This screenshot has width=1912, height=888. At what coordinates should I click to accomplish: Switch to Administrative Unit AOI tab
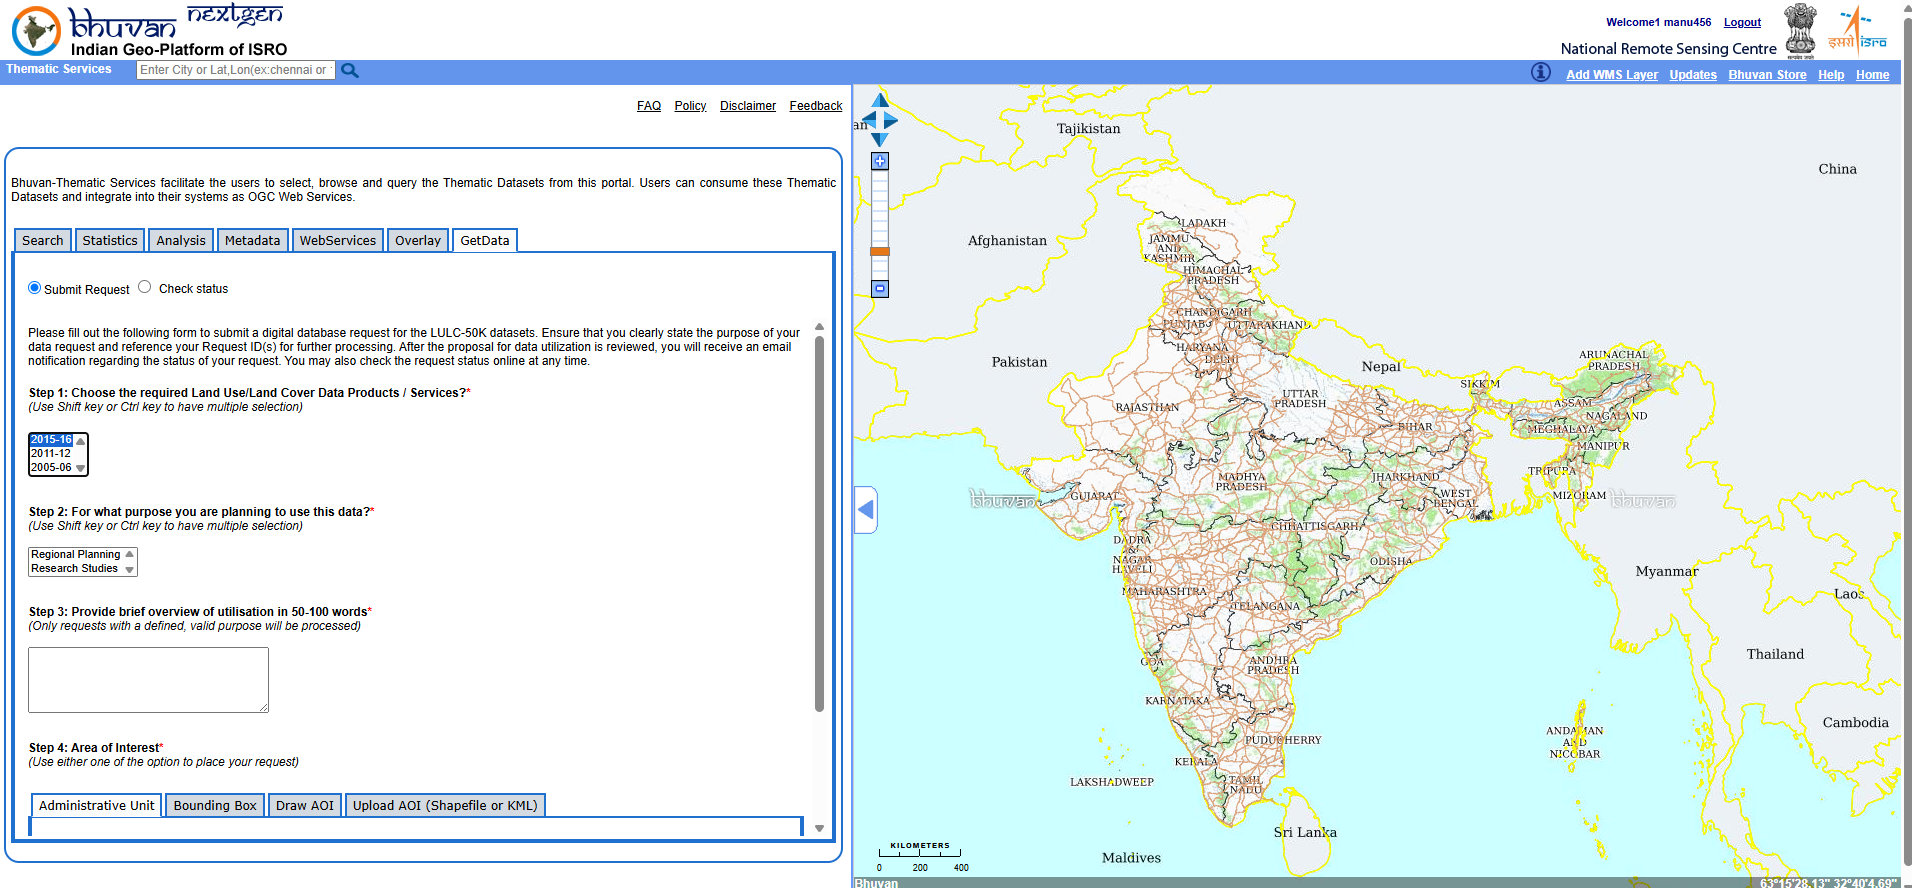click(x=97, y=806)
